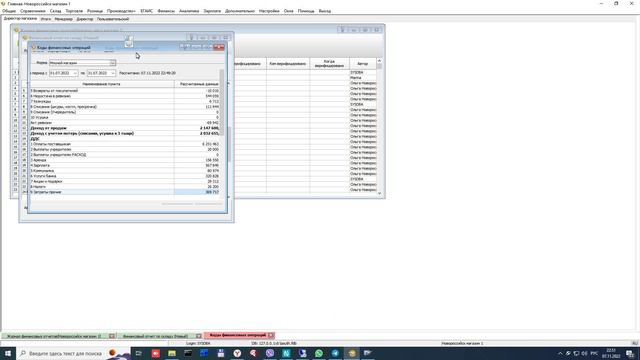The width and height of the screenshot is (640, 360).
Task: Open the Торговля menu
Action: 74,11
